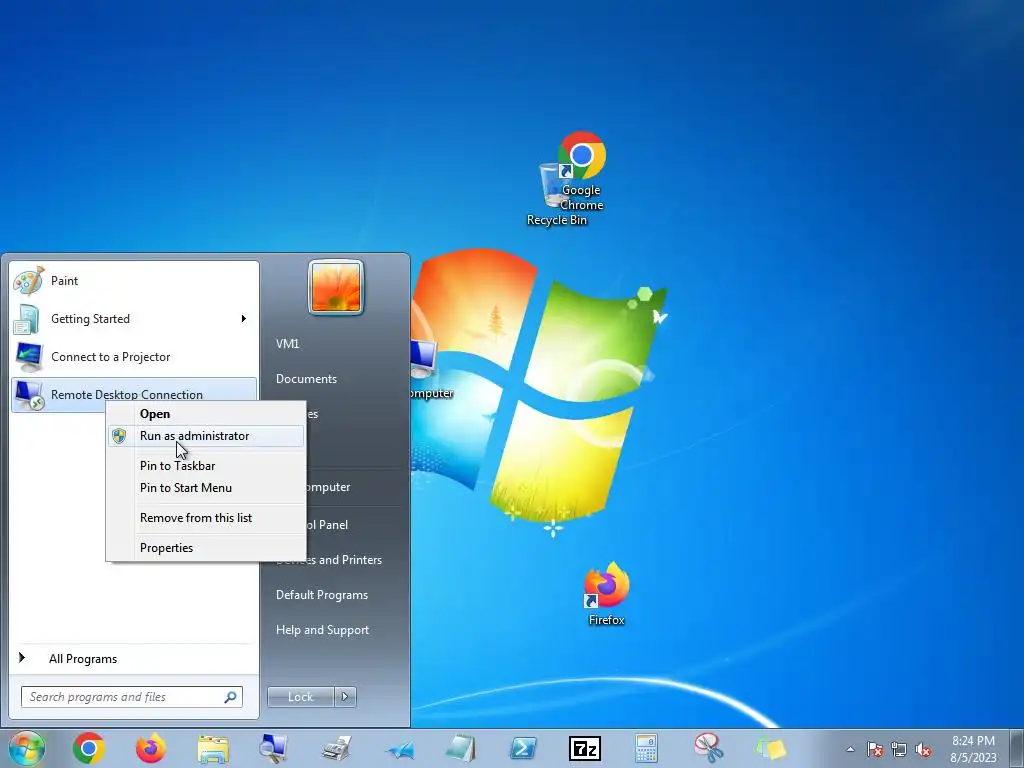The width and height of the screenshot is (1024, 768).
Task: Select Pin to Start Menu
Action: click(206, 488)
